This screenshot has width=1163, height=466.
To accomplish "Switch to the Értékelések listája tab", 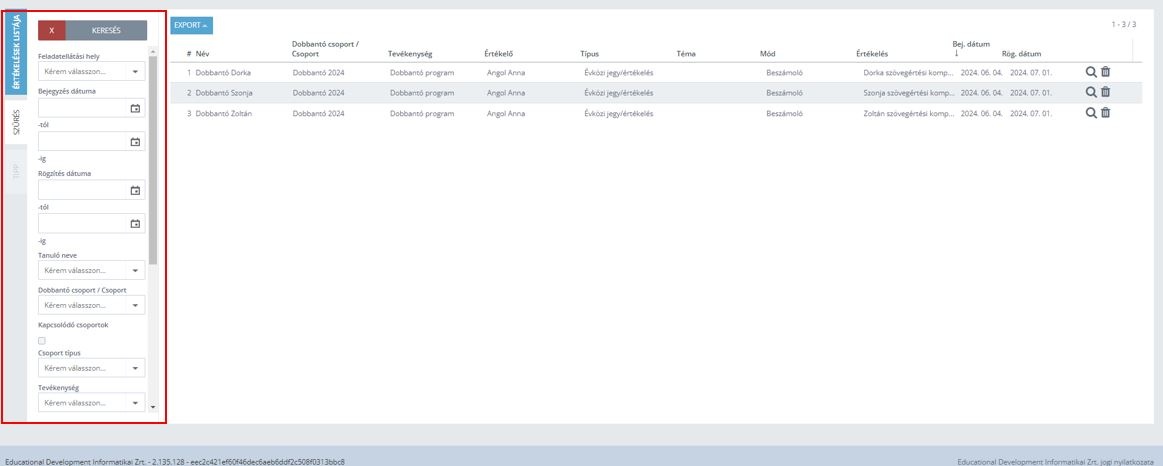I will 16,51.
